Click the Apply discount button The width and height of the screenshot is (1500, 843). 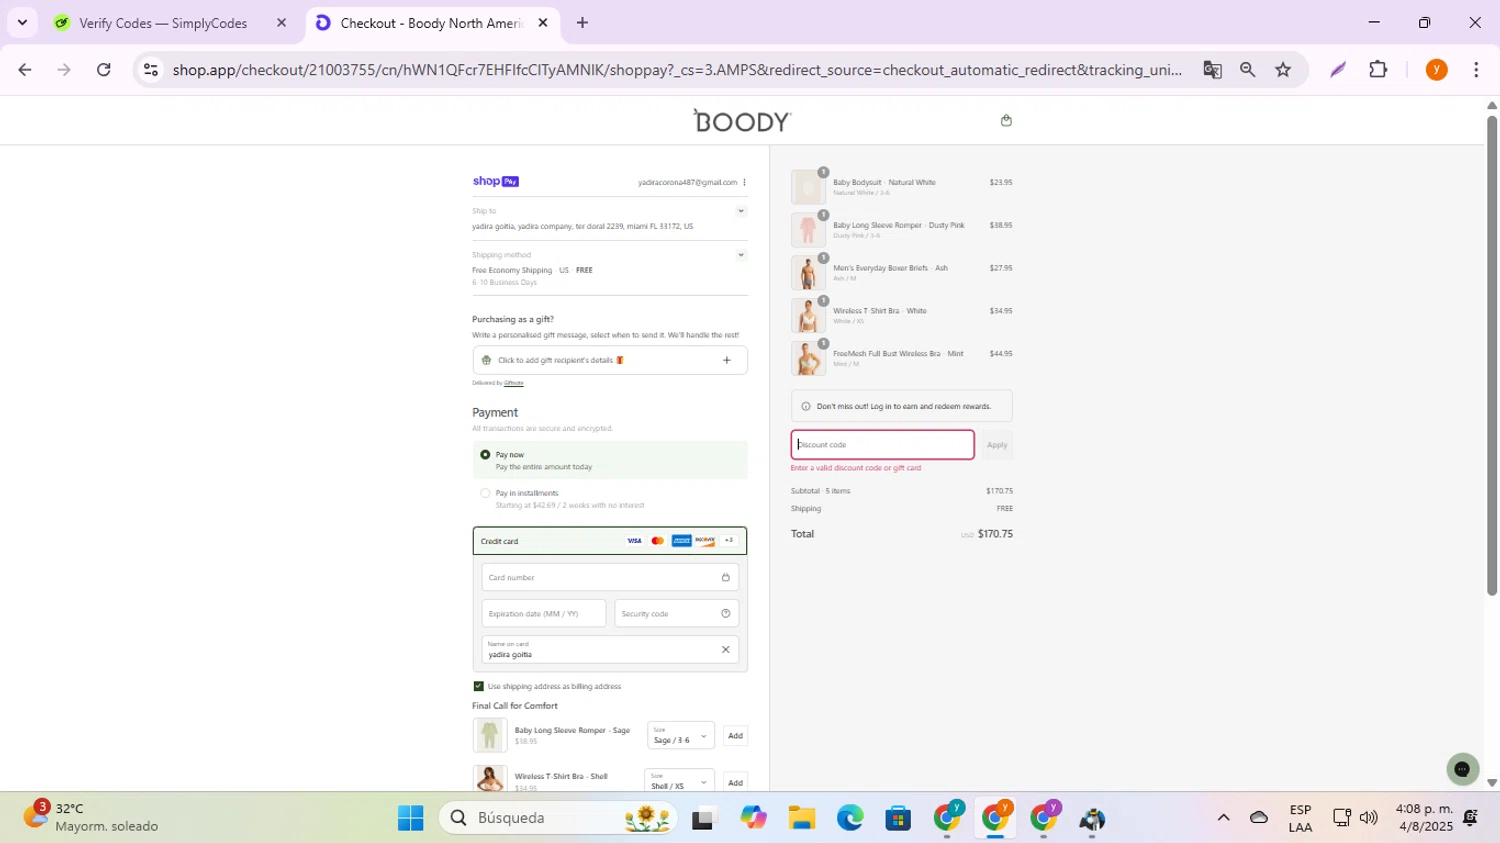click(x=997, y=445)
